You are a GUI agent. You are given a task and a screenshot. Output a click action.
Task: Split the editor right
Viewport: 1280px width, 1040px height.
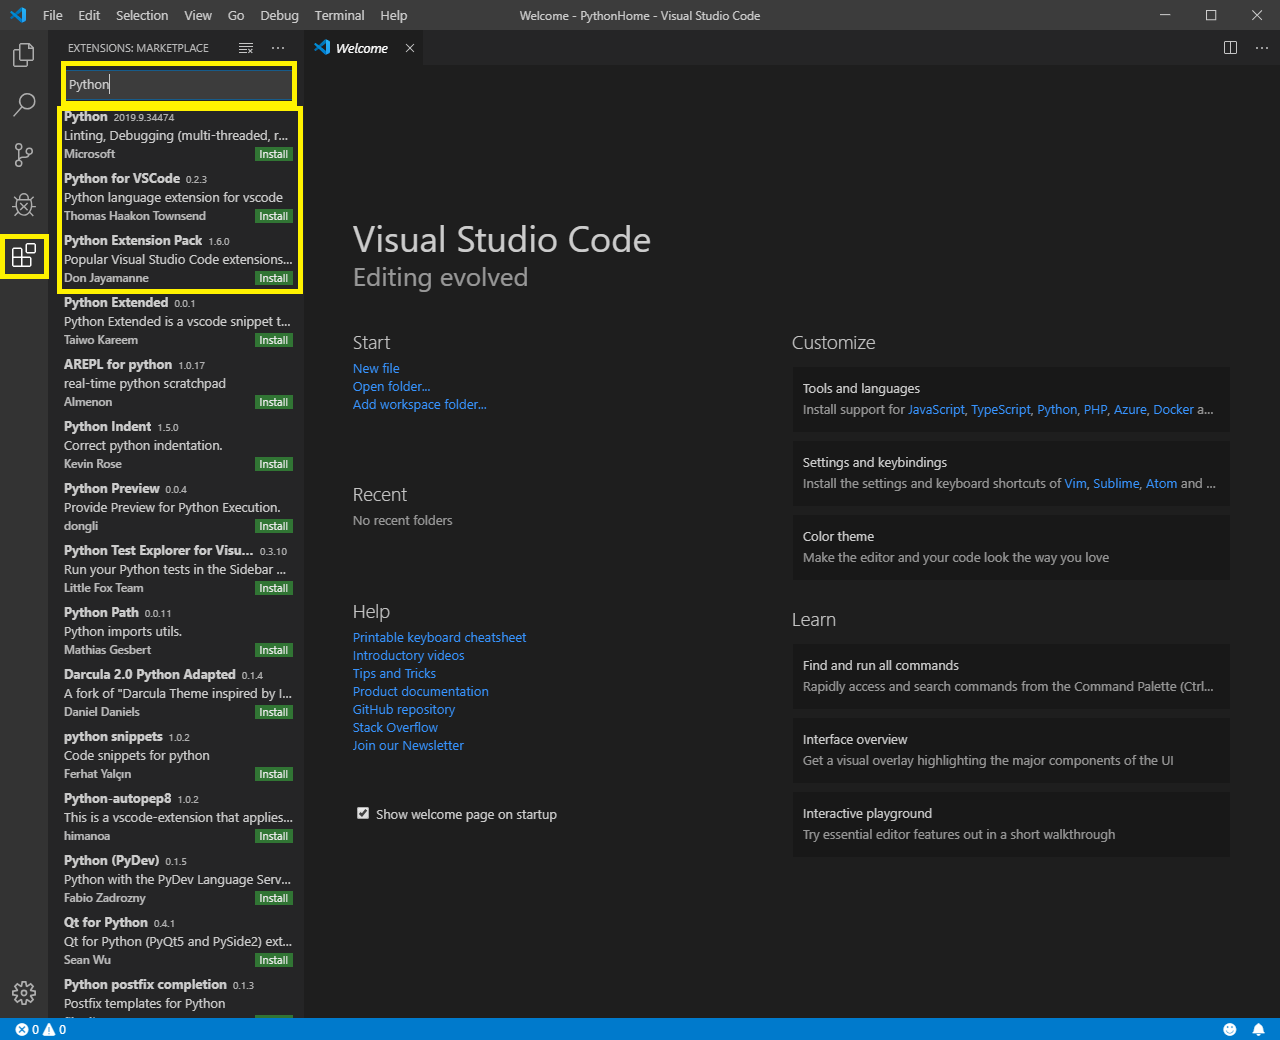coord(1231,48)
